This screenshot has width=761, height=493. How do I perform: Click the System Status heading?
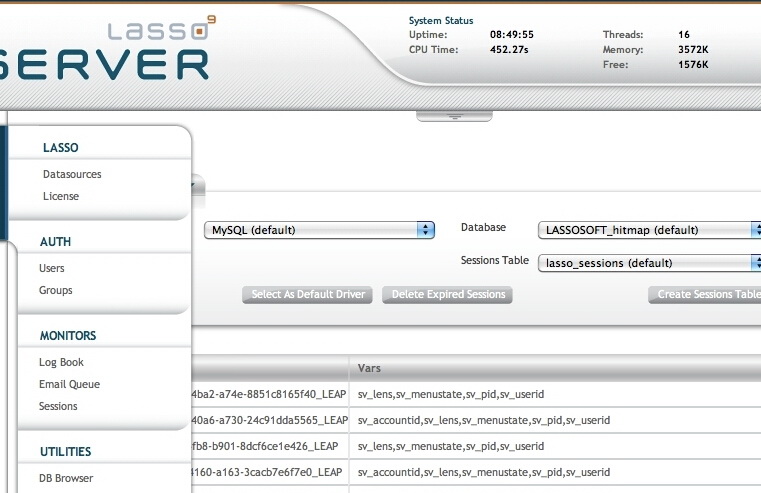click(441, 20)
